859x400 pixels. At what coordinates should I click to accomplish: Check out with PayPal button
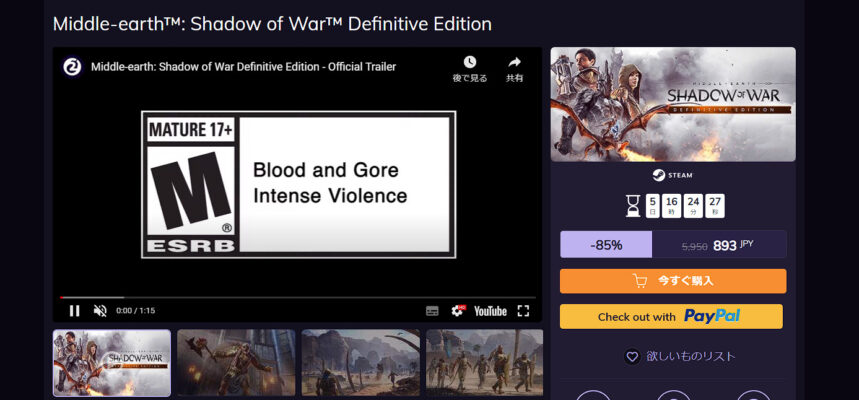coord(671,316)
